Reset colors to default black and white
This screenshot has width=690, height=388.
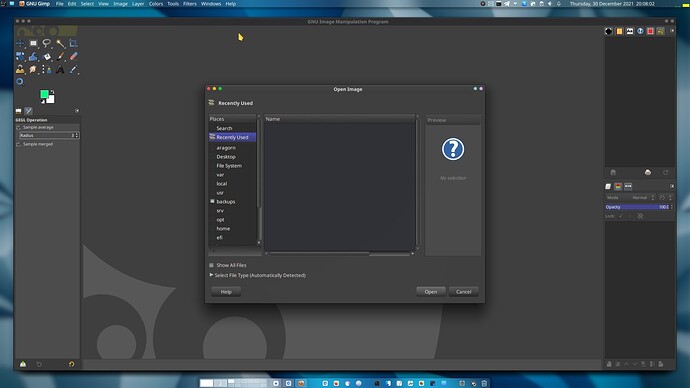pyautogui.click(x=43, y=102)
